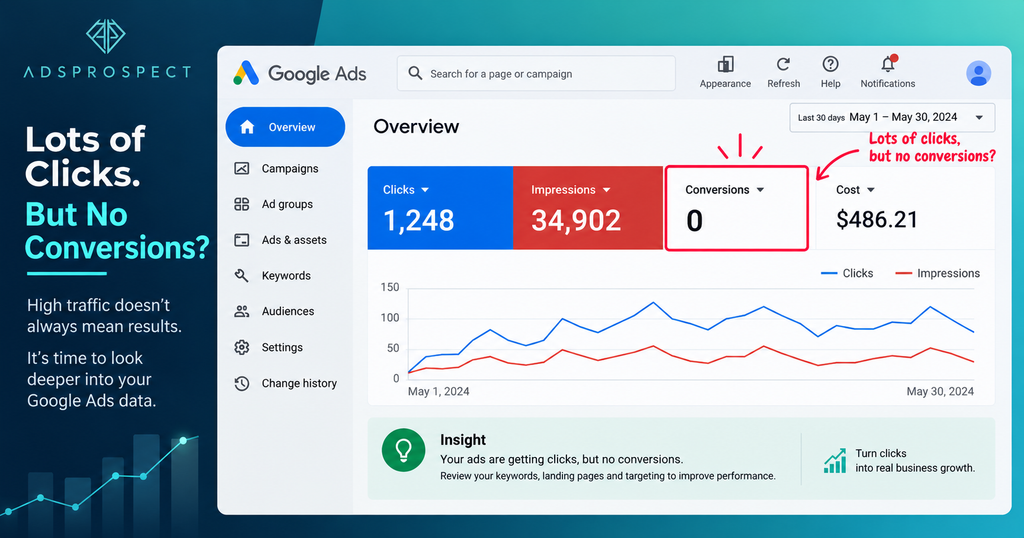
Task: Click the 150 y-axis label
Action: 390,287
